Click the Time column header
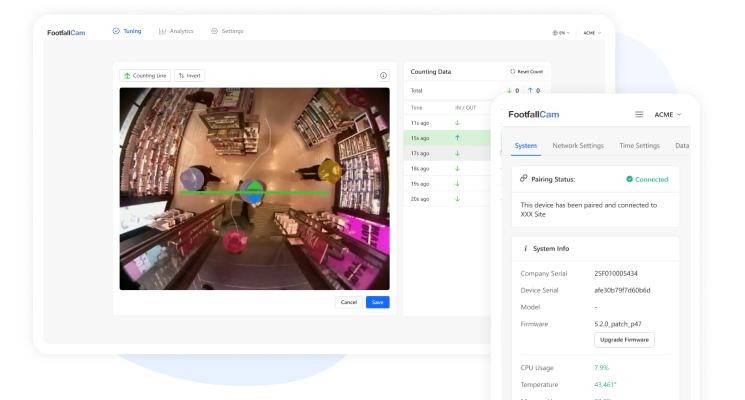This screenshot has width=745, height=400. pos(417,108)
